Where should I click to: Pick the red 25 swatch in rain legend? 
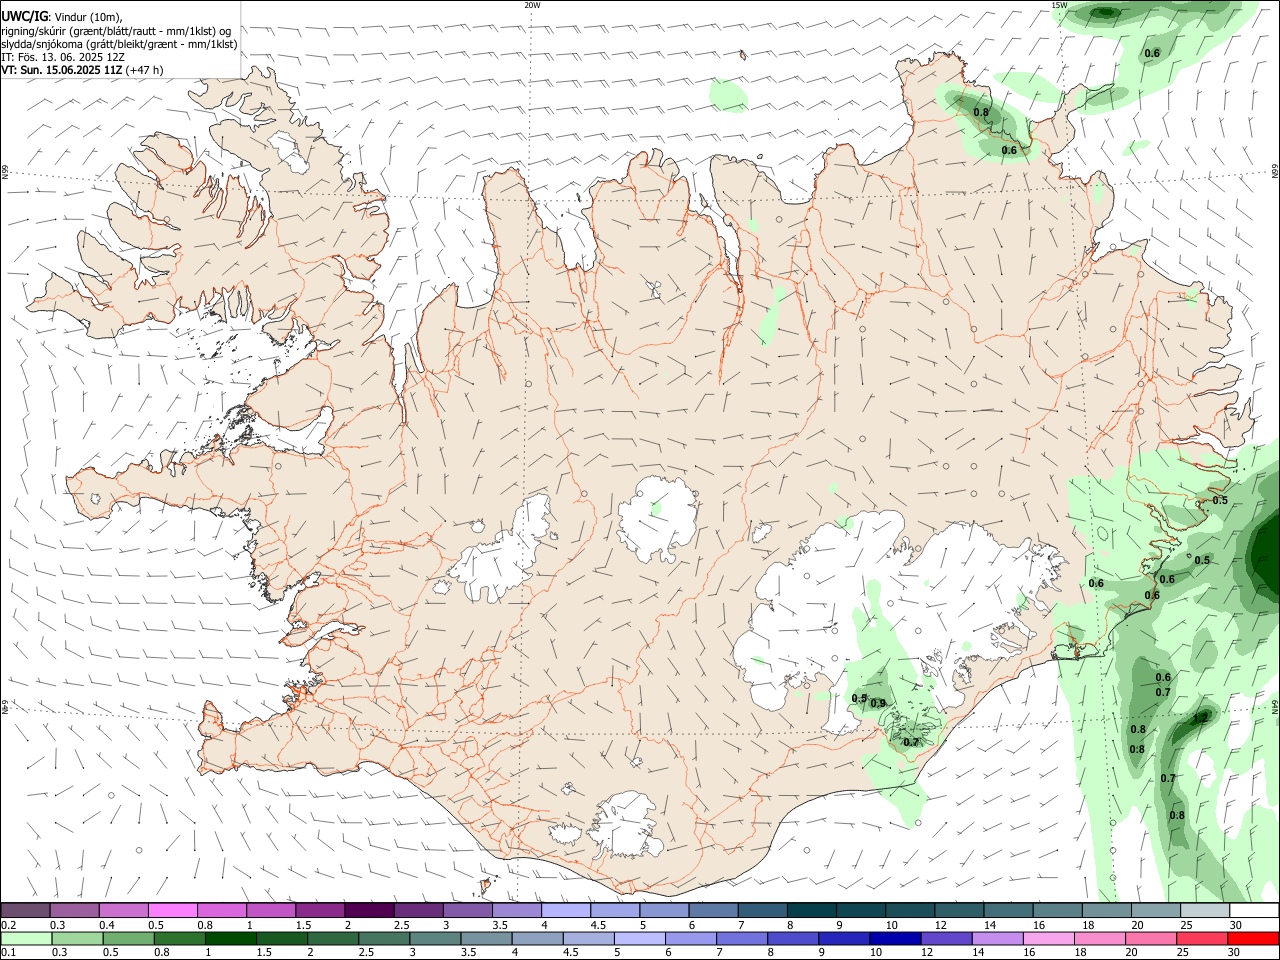pos(1201,939)
